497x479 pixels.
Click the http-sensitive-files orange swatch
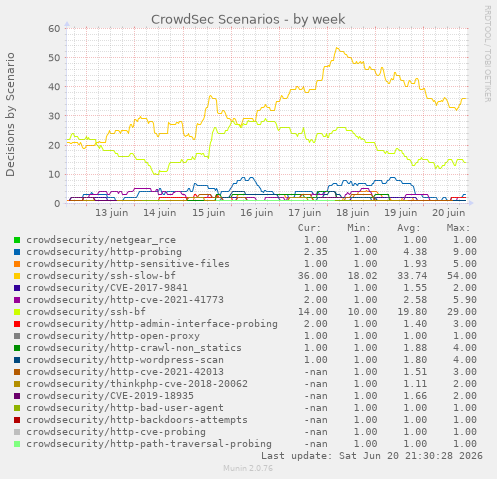pyautogui.click(x=17, y=264)
